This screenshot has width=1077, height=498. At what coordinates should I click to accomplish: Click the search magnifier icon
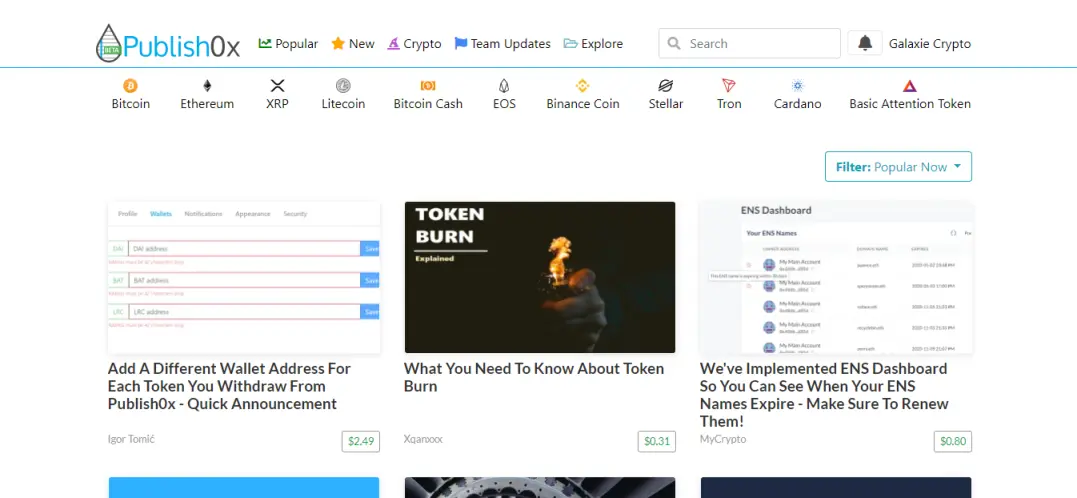[x=674, y=43]
